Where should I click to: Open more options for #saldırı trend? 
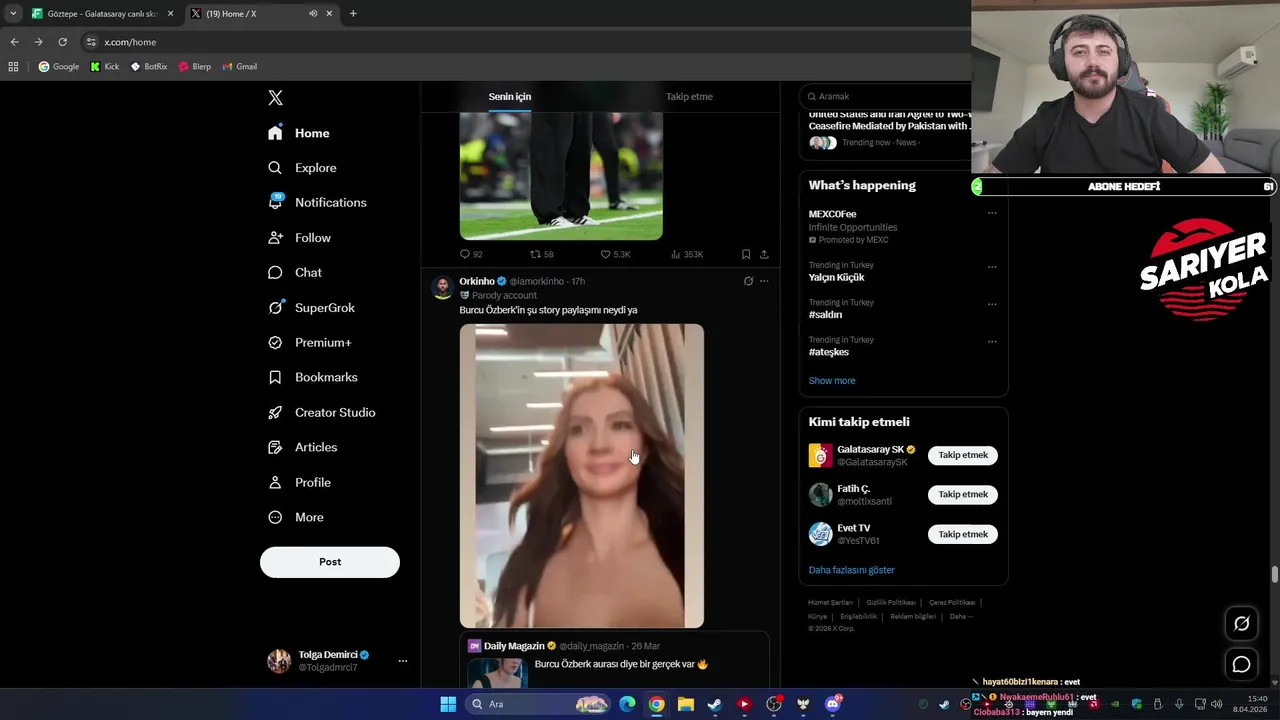click(992, 303)
